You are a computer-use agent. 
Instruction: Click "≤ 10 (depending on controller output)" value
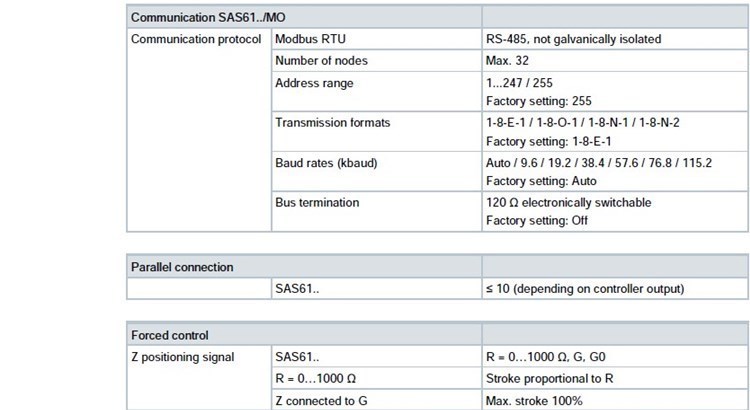[x=585, y=289]
